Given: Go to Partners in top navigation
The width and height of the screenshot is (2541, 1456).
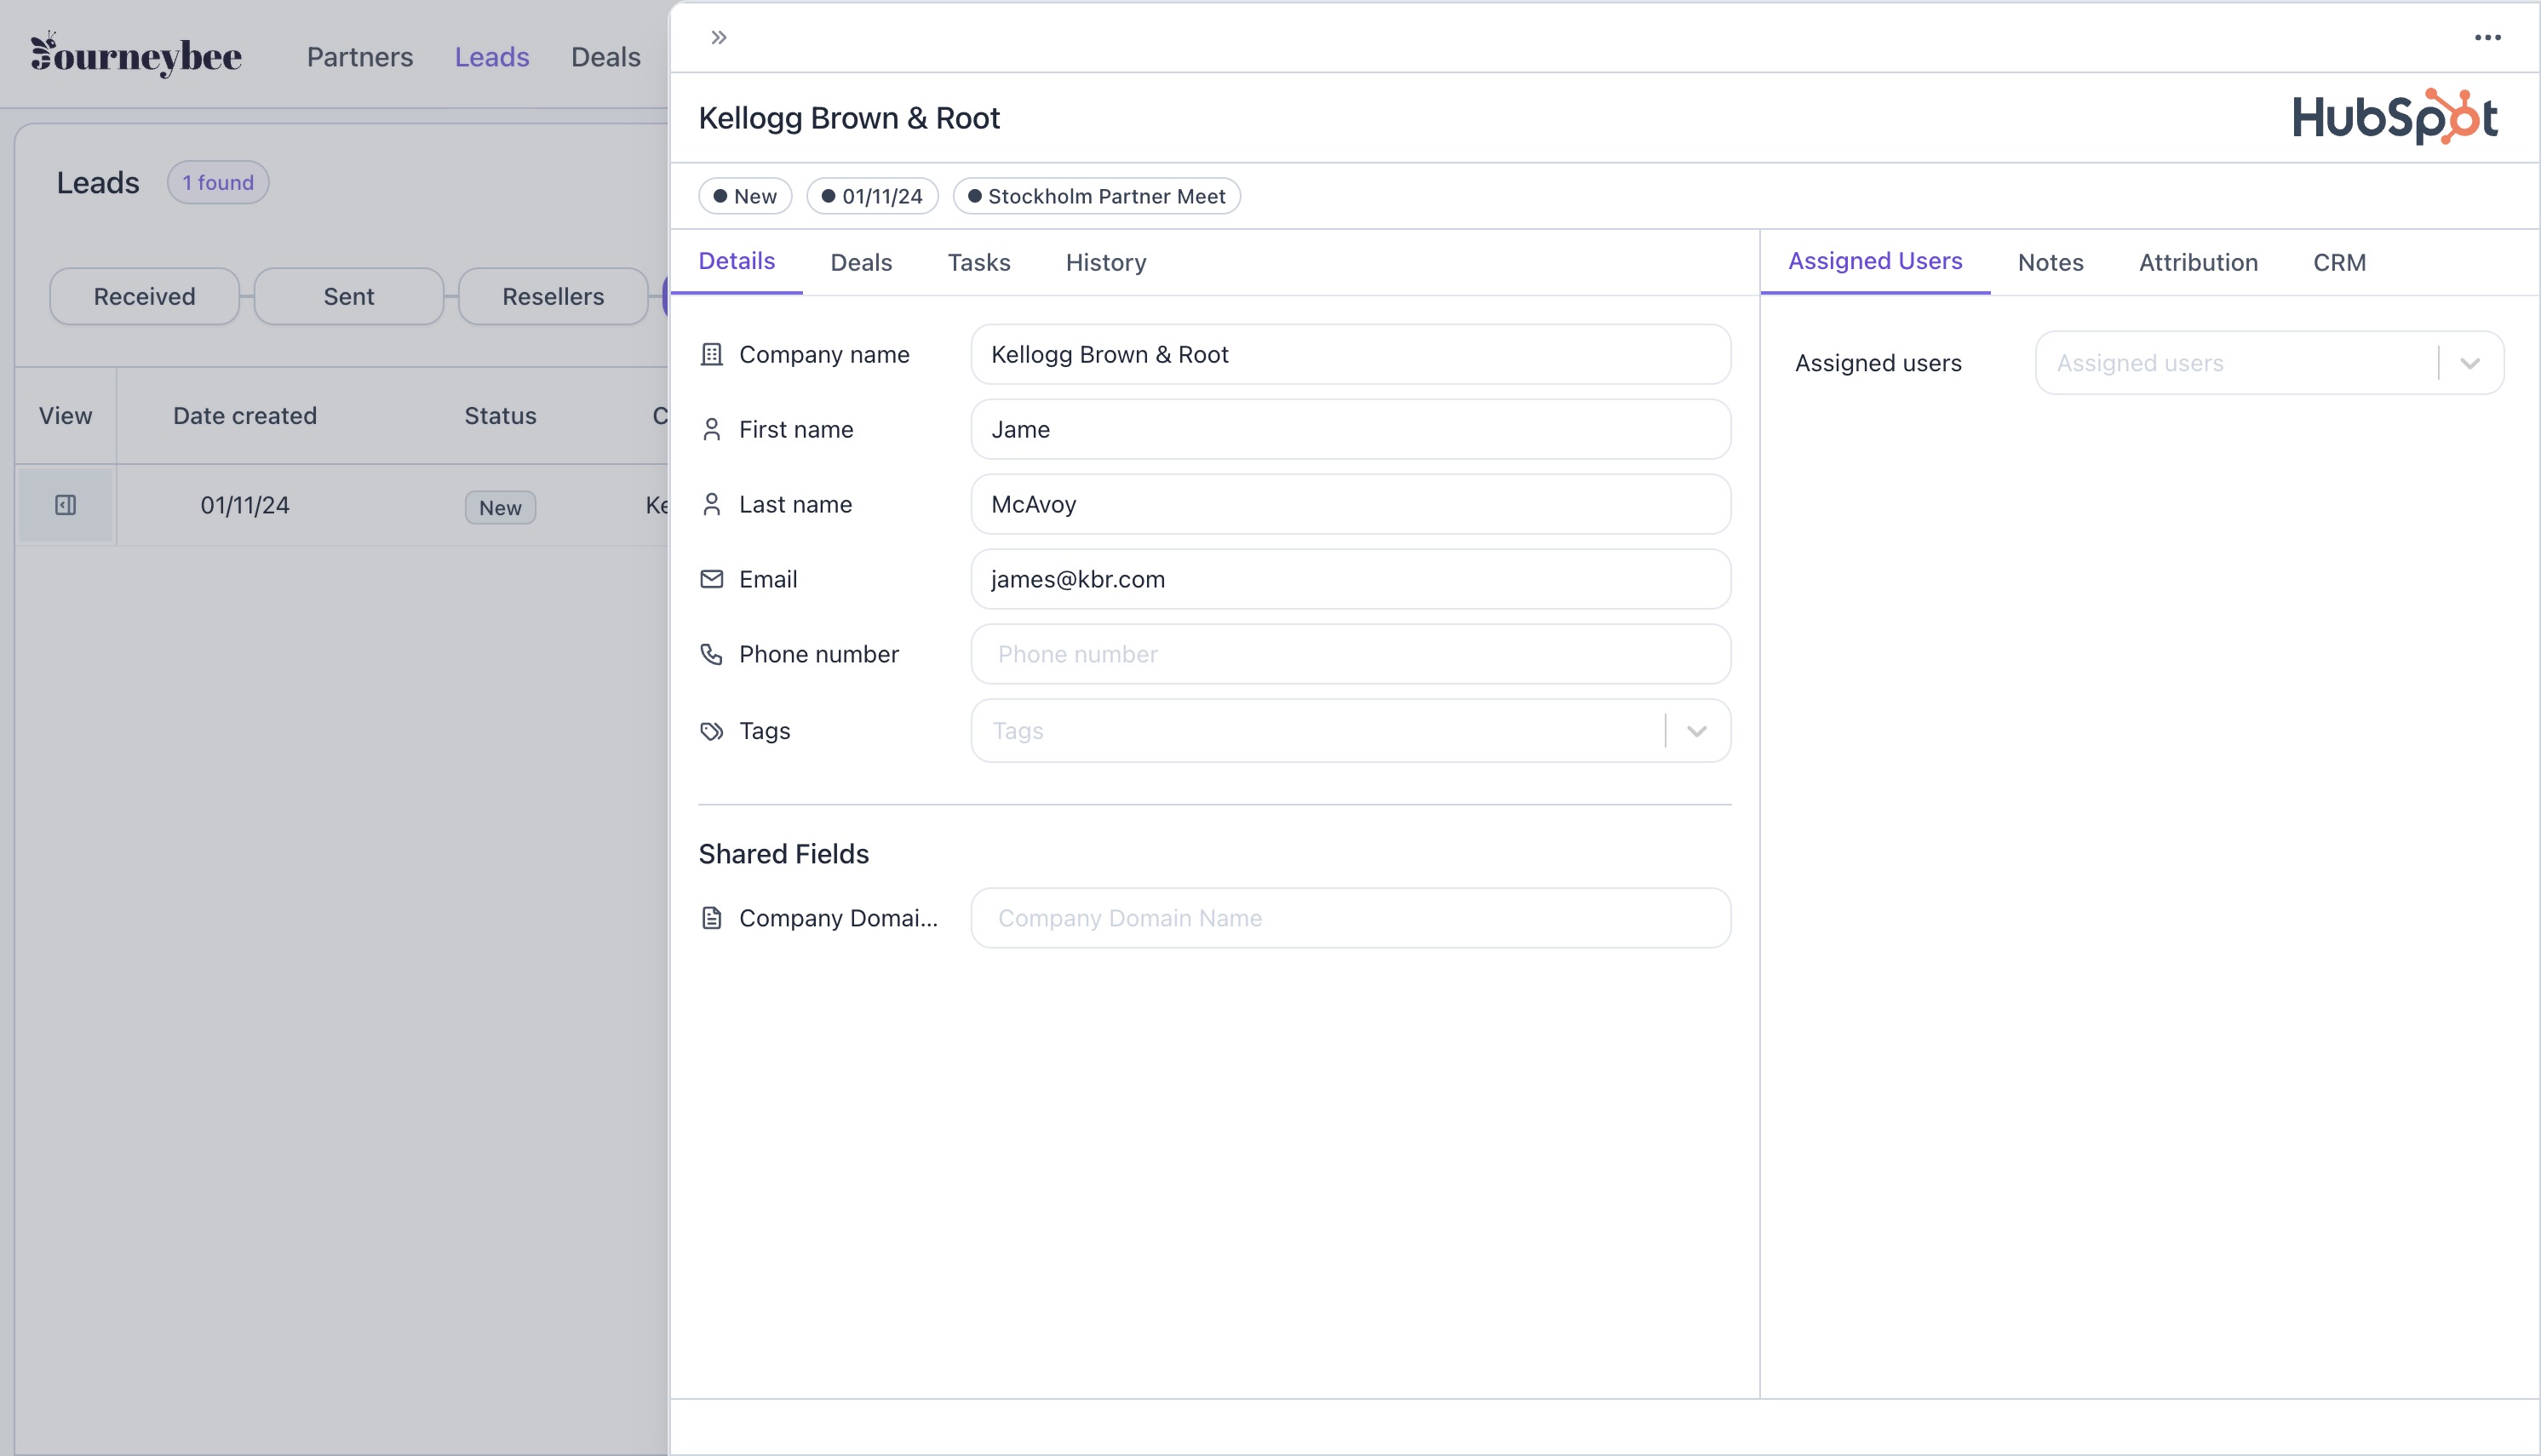Looking at the screenshot, I should 360,57.
